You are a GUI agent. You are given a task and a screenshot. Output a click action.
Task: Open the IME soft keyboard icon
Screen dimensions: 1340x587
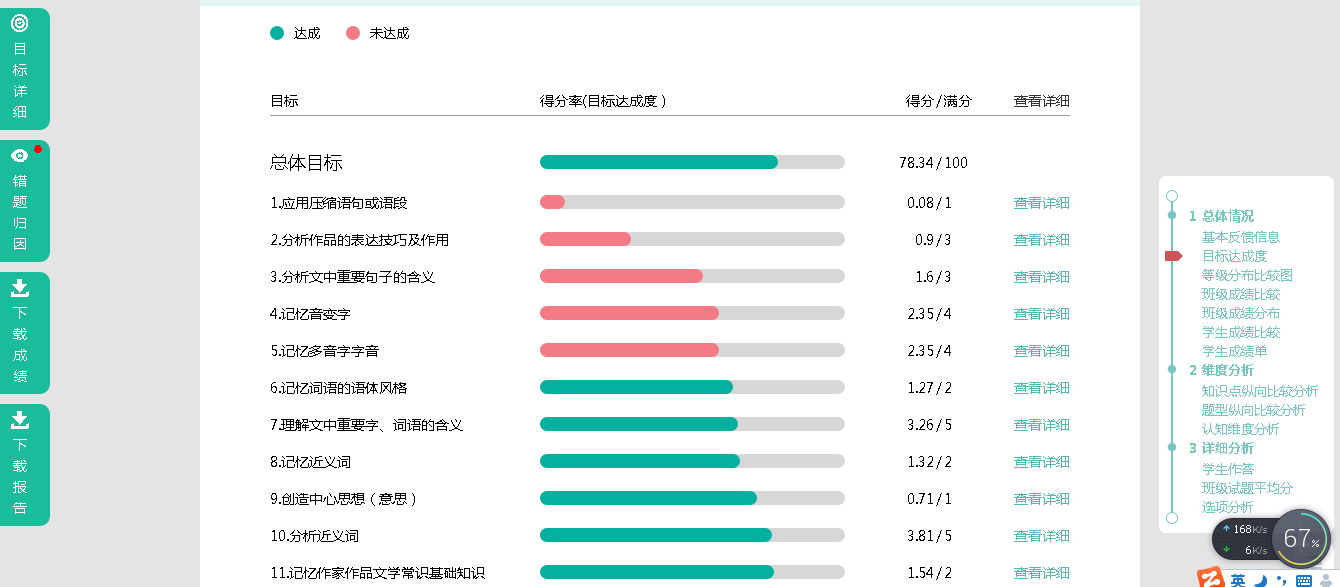(1303, 580)
